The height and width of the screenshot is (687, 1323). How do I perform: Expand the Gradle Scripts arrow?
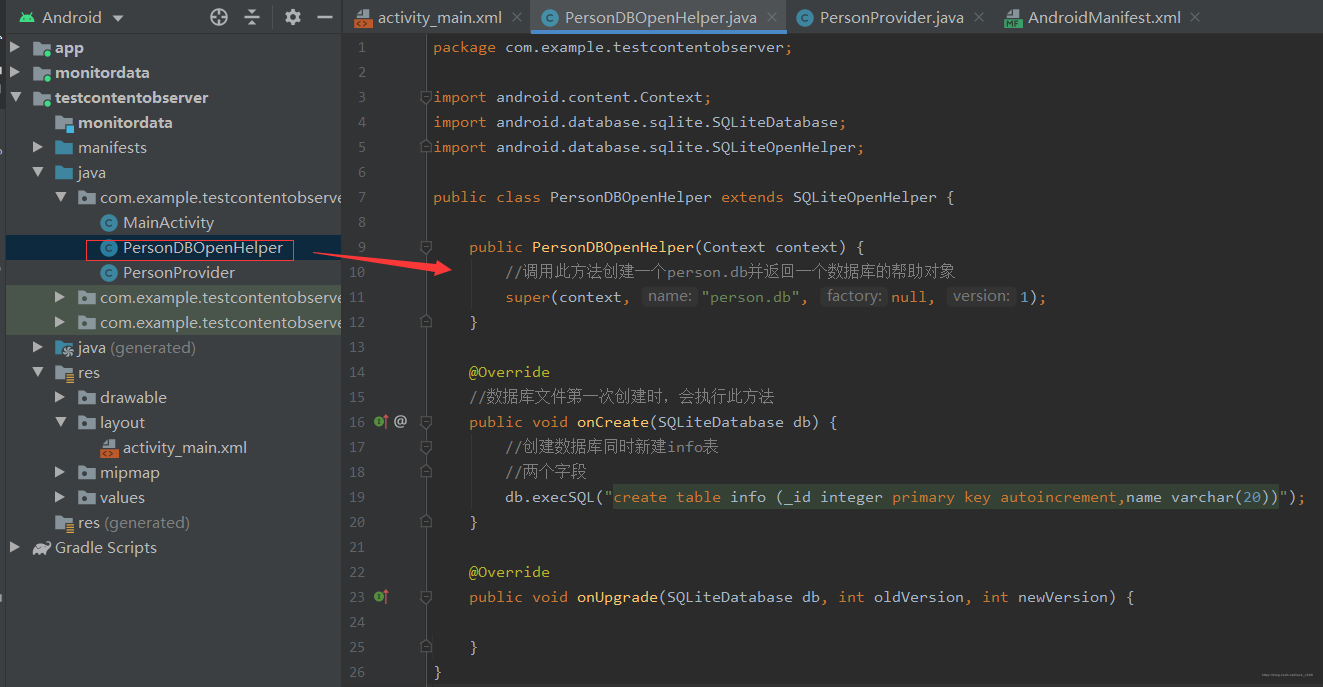15,548
